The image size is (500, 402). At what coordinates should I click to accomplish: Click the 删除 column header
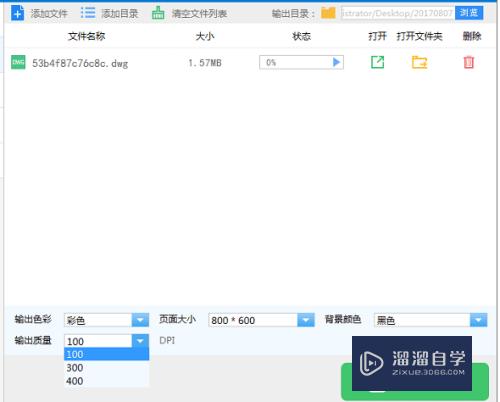[x=472, y=36]
